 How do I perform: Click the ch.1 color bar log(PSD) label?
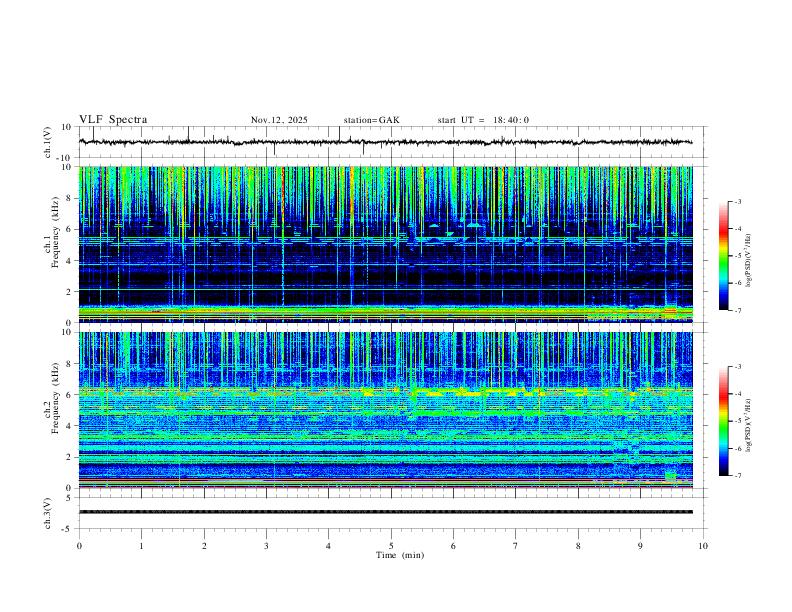click(749, 261)
